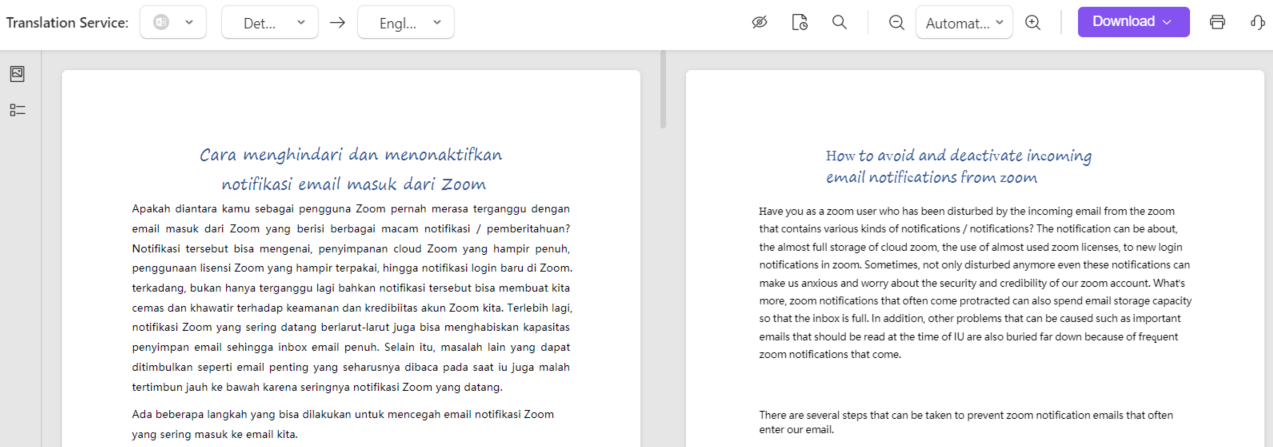Image resolution: width=1273 pixels, height=447 pixels.
Task: Click the print icon
Action: [1217, 22]
